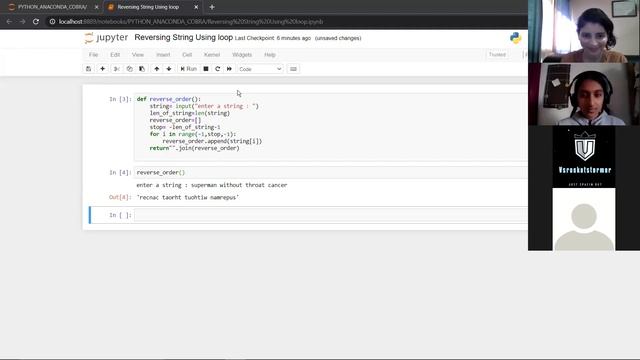Move selected cell down arrow
This screenshot has height=360, width=640.
tap(169, 69)
